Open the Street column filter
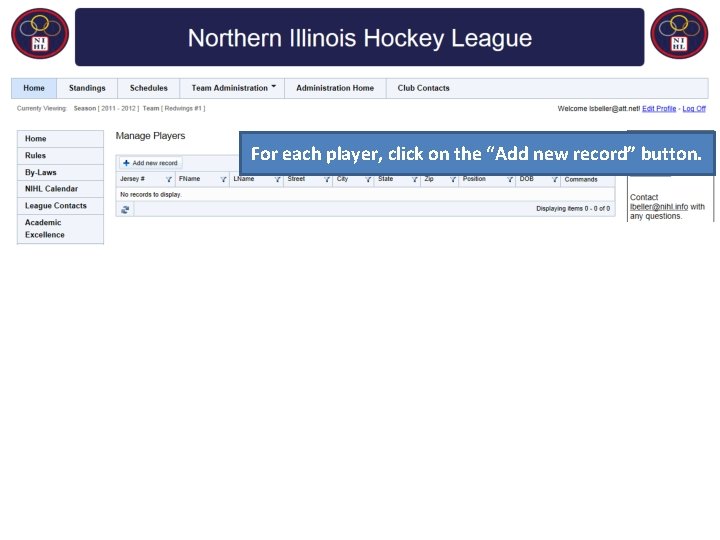The height and width of the screenshot is (540, 720). [x=326, y=179]
